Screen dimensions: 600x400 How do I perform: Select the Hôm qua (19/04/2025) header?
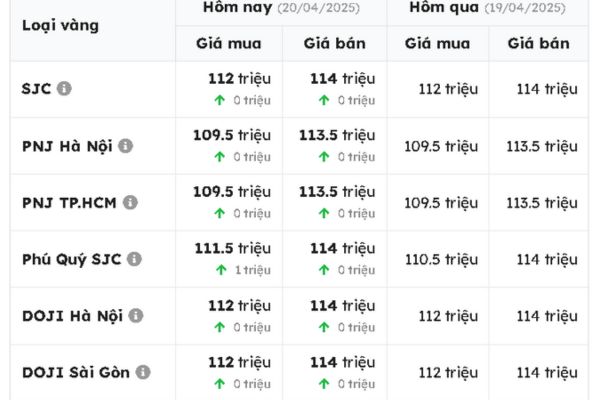pos(490,7)
